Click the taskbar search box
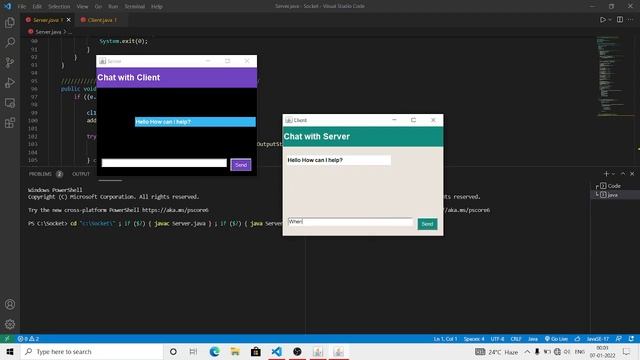The image size is (640, 360). pos(91,352)
